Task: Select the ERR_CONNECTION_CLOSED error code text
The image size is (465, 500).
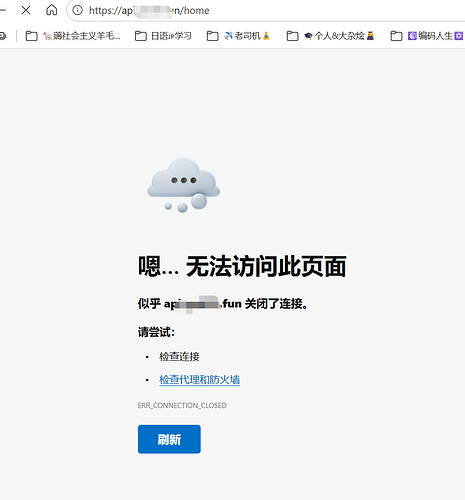Action: click(182, 405)
